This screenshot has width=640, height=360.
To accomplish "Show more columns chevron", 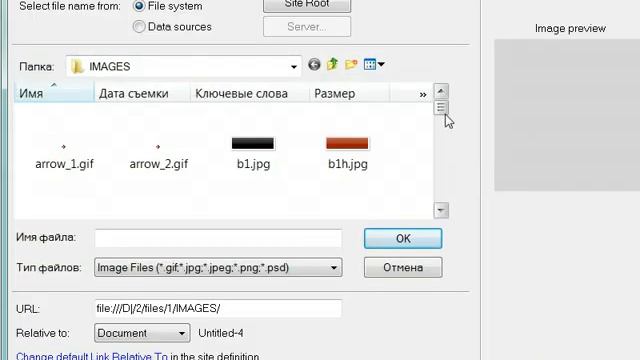I will 423,94.
